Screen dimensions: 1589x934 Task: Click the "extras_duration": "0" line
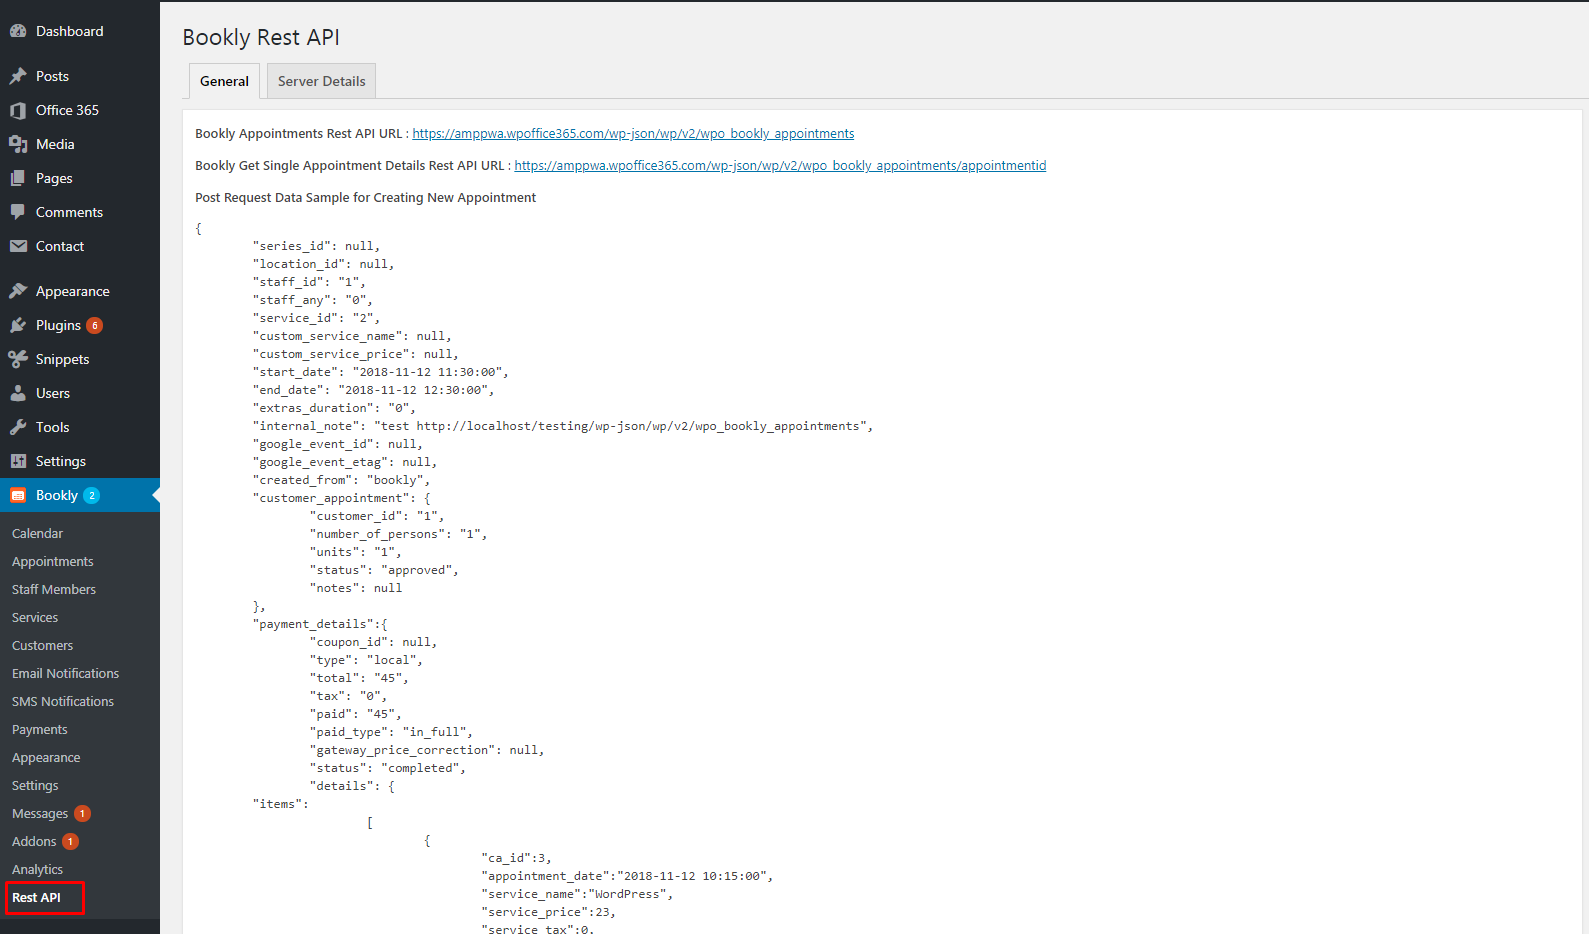pyautogui.click(x=334, y=408)
